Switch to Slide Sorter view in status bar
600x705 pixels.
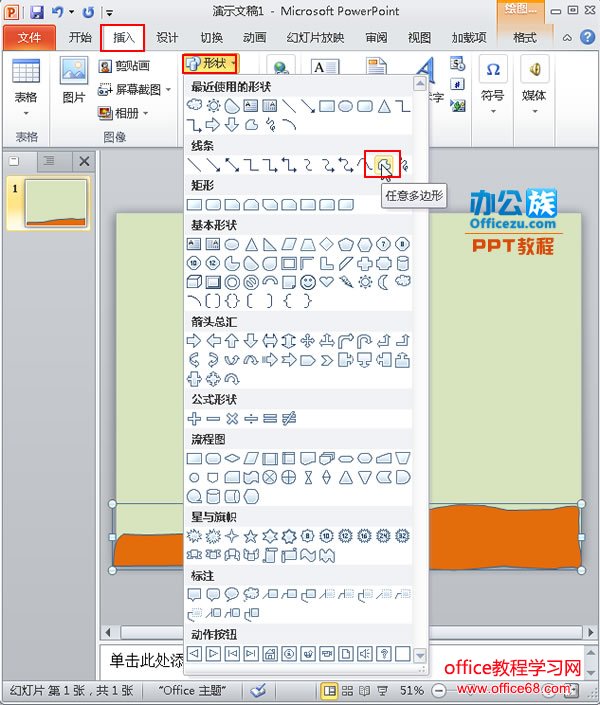pyautogui.click(x=347, y=690)
